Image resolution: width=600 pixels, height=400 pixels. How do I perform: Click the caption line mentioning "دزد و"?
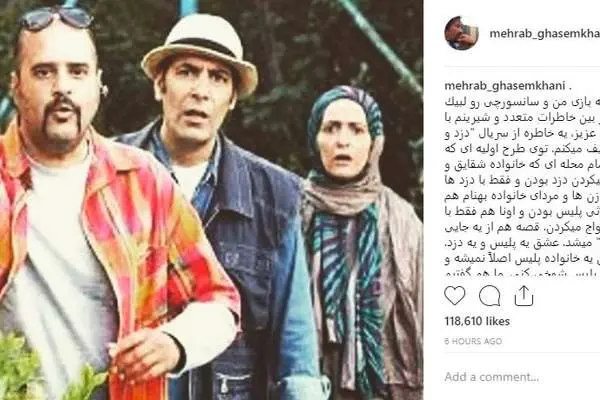(x=522, y=134)
